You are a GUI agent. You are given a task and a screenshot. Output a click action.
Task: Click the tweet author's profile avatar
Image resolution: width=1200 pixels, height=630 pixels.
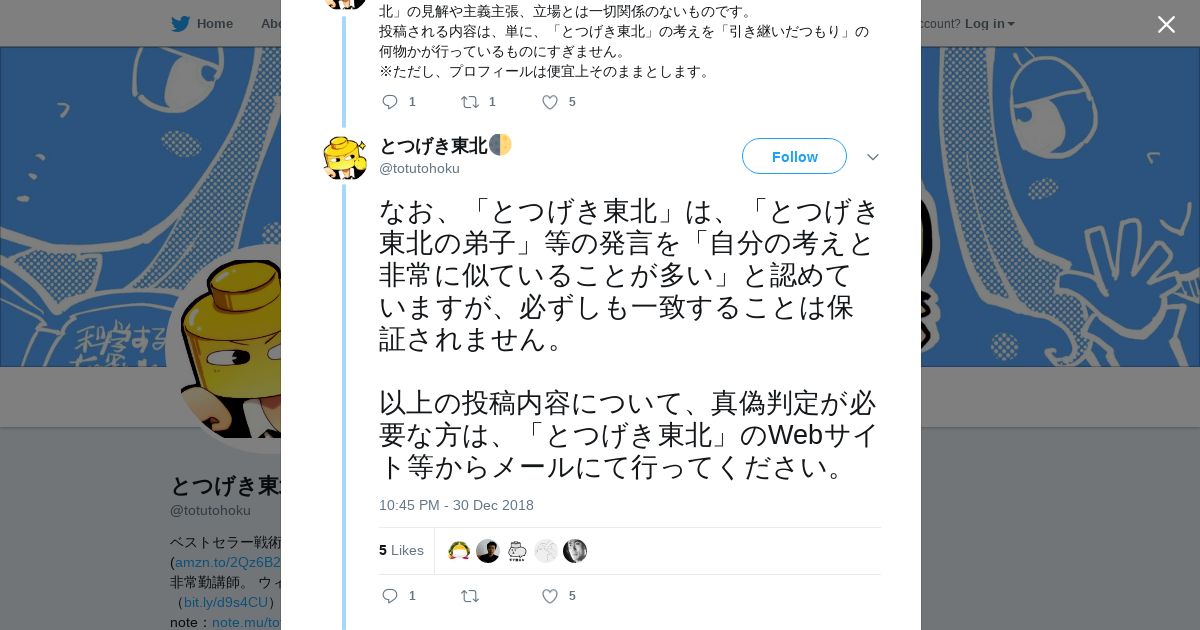tap(345, 158)
